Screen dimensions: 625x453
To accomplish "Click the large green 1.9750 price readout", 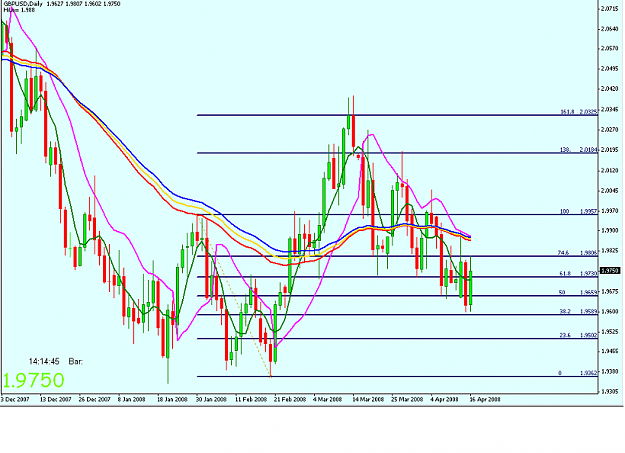I will (x=33, y=380).
